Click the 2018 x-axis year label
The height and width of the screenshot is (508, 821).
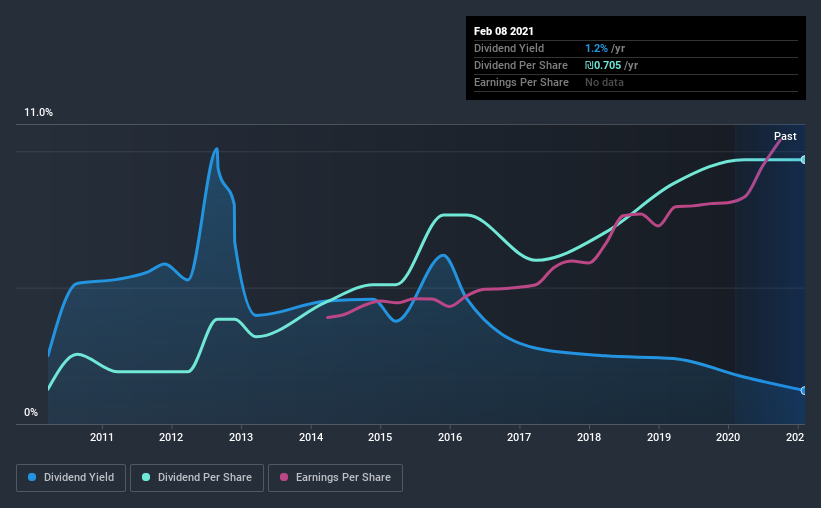[x=589, y=437]
